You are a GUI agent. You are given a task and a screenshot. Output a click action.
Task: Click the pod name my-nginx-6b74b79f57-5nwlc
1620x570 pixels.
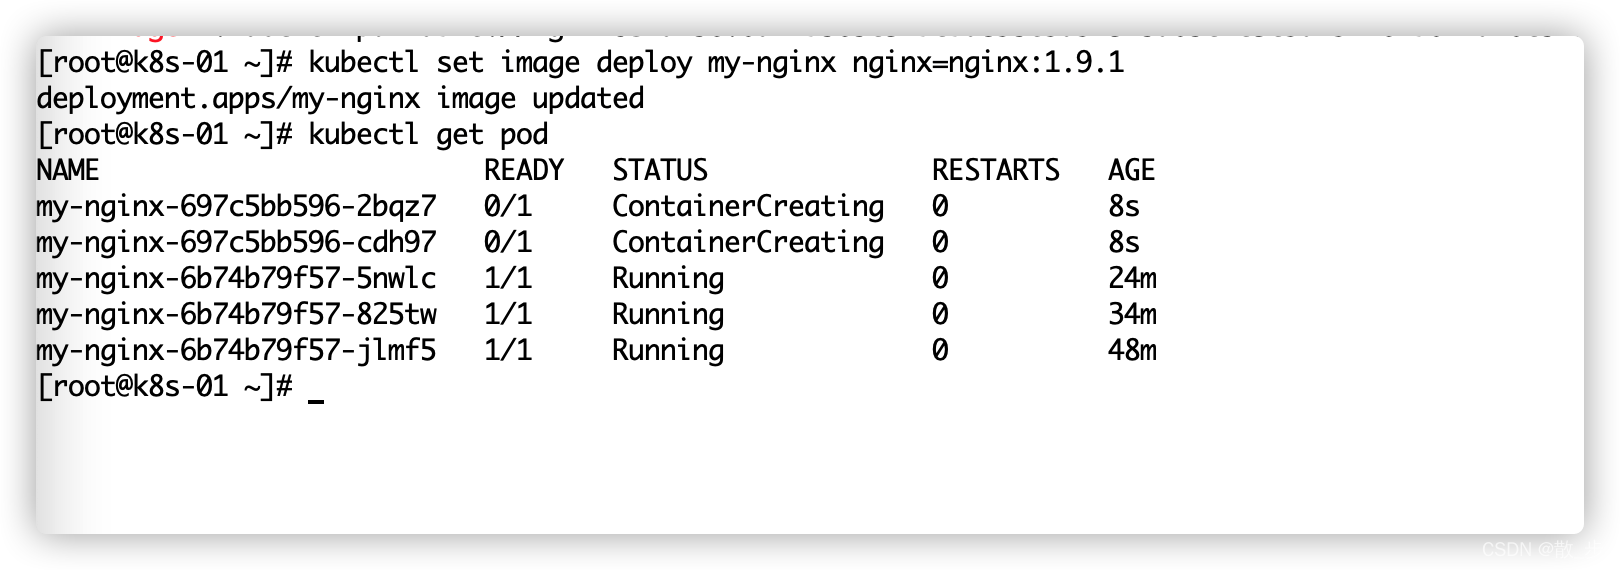tap(236, 279)
